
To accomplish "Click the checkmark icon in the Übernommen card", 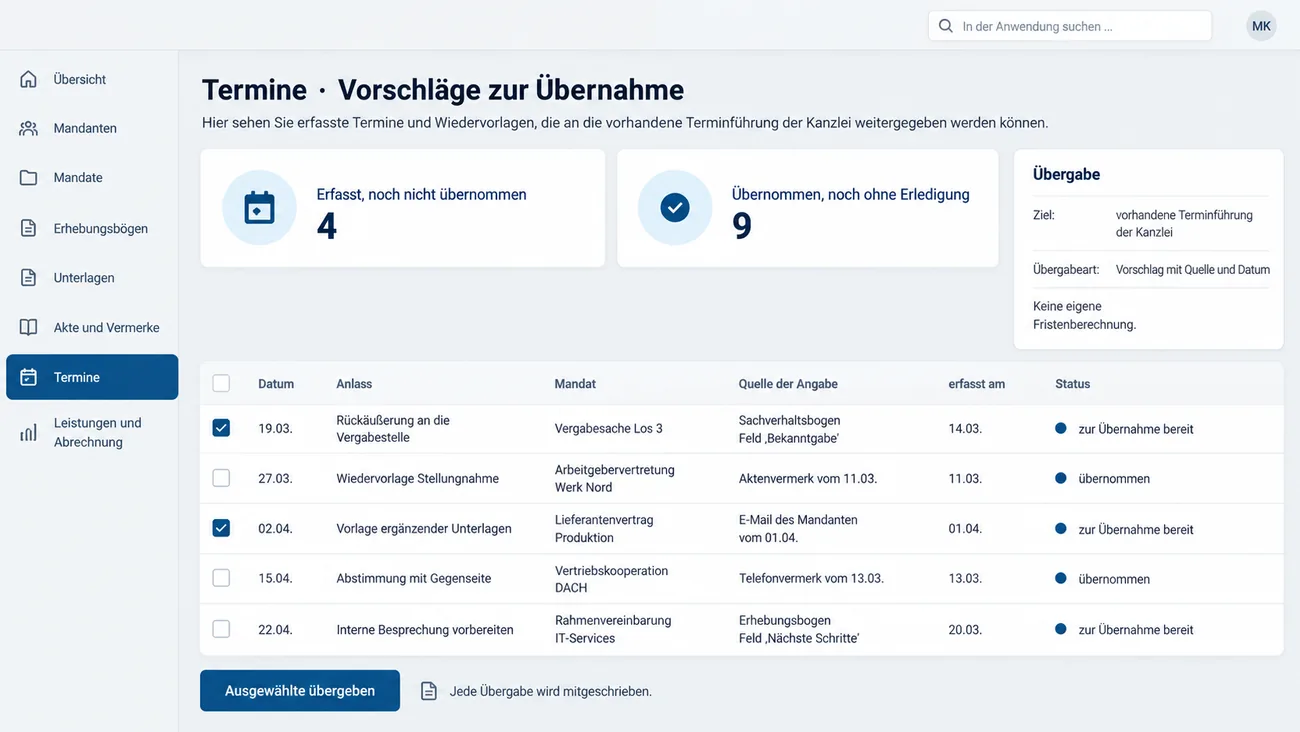I will 675,207.
